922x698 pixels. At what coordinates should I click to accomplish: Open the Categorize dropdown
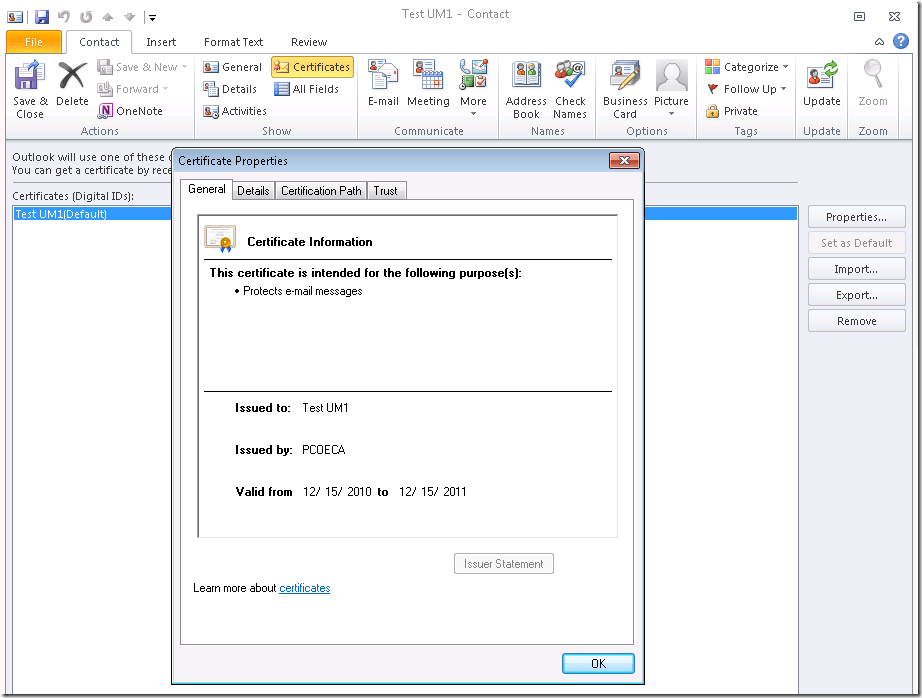tap(747, 67)
